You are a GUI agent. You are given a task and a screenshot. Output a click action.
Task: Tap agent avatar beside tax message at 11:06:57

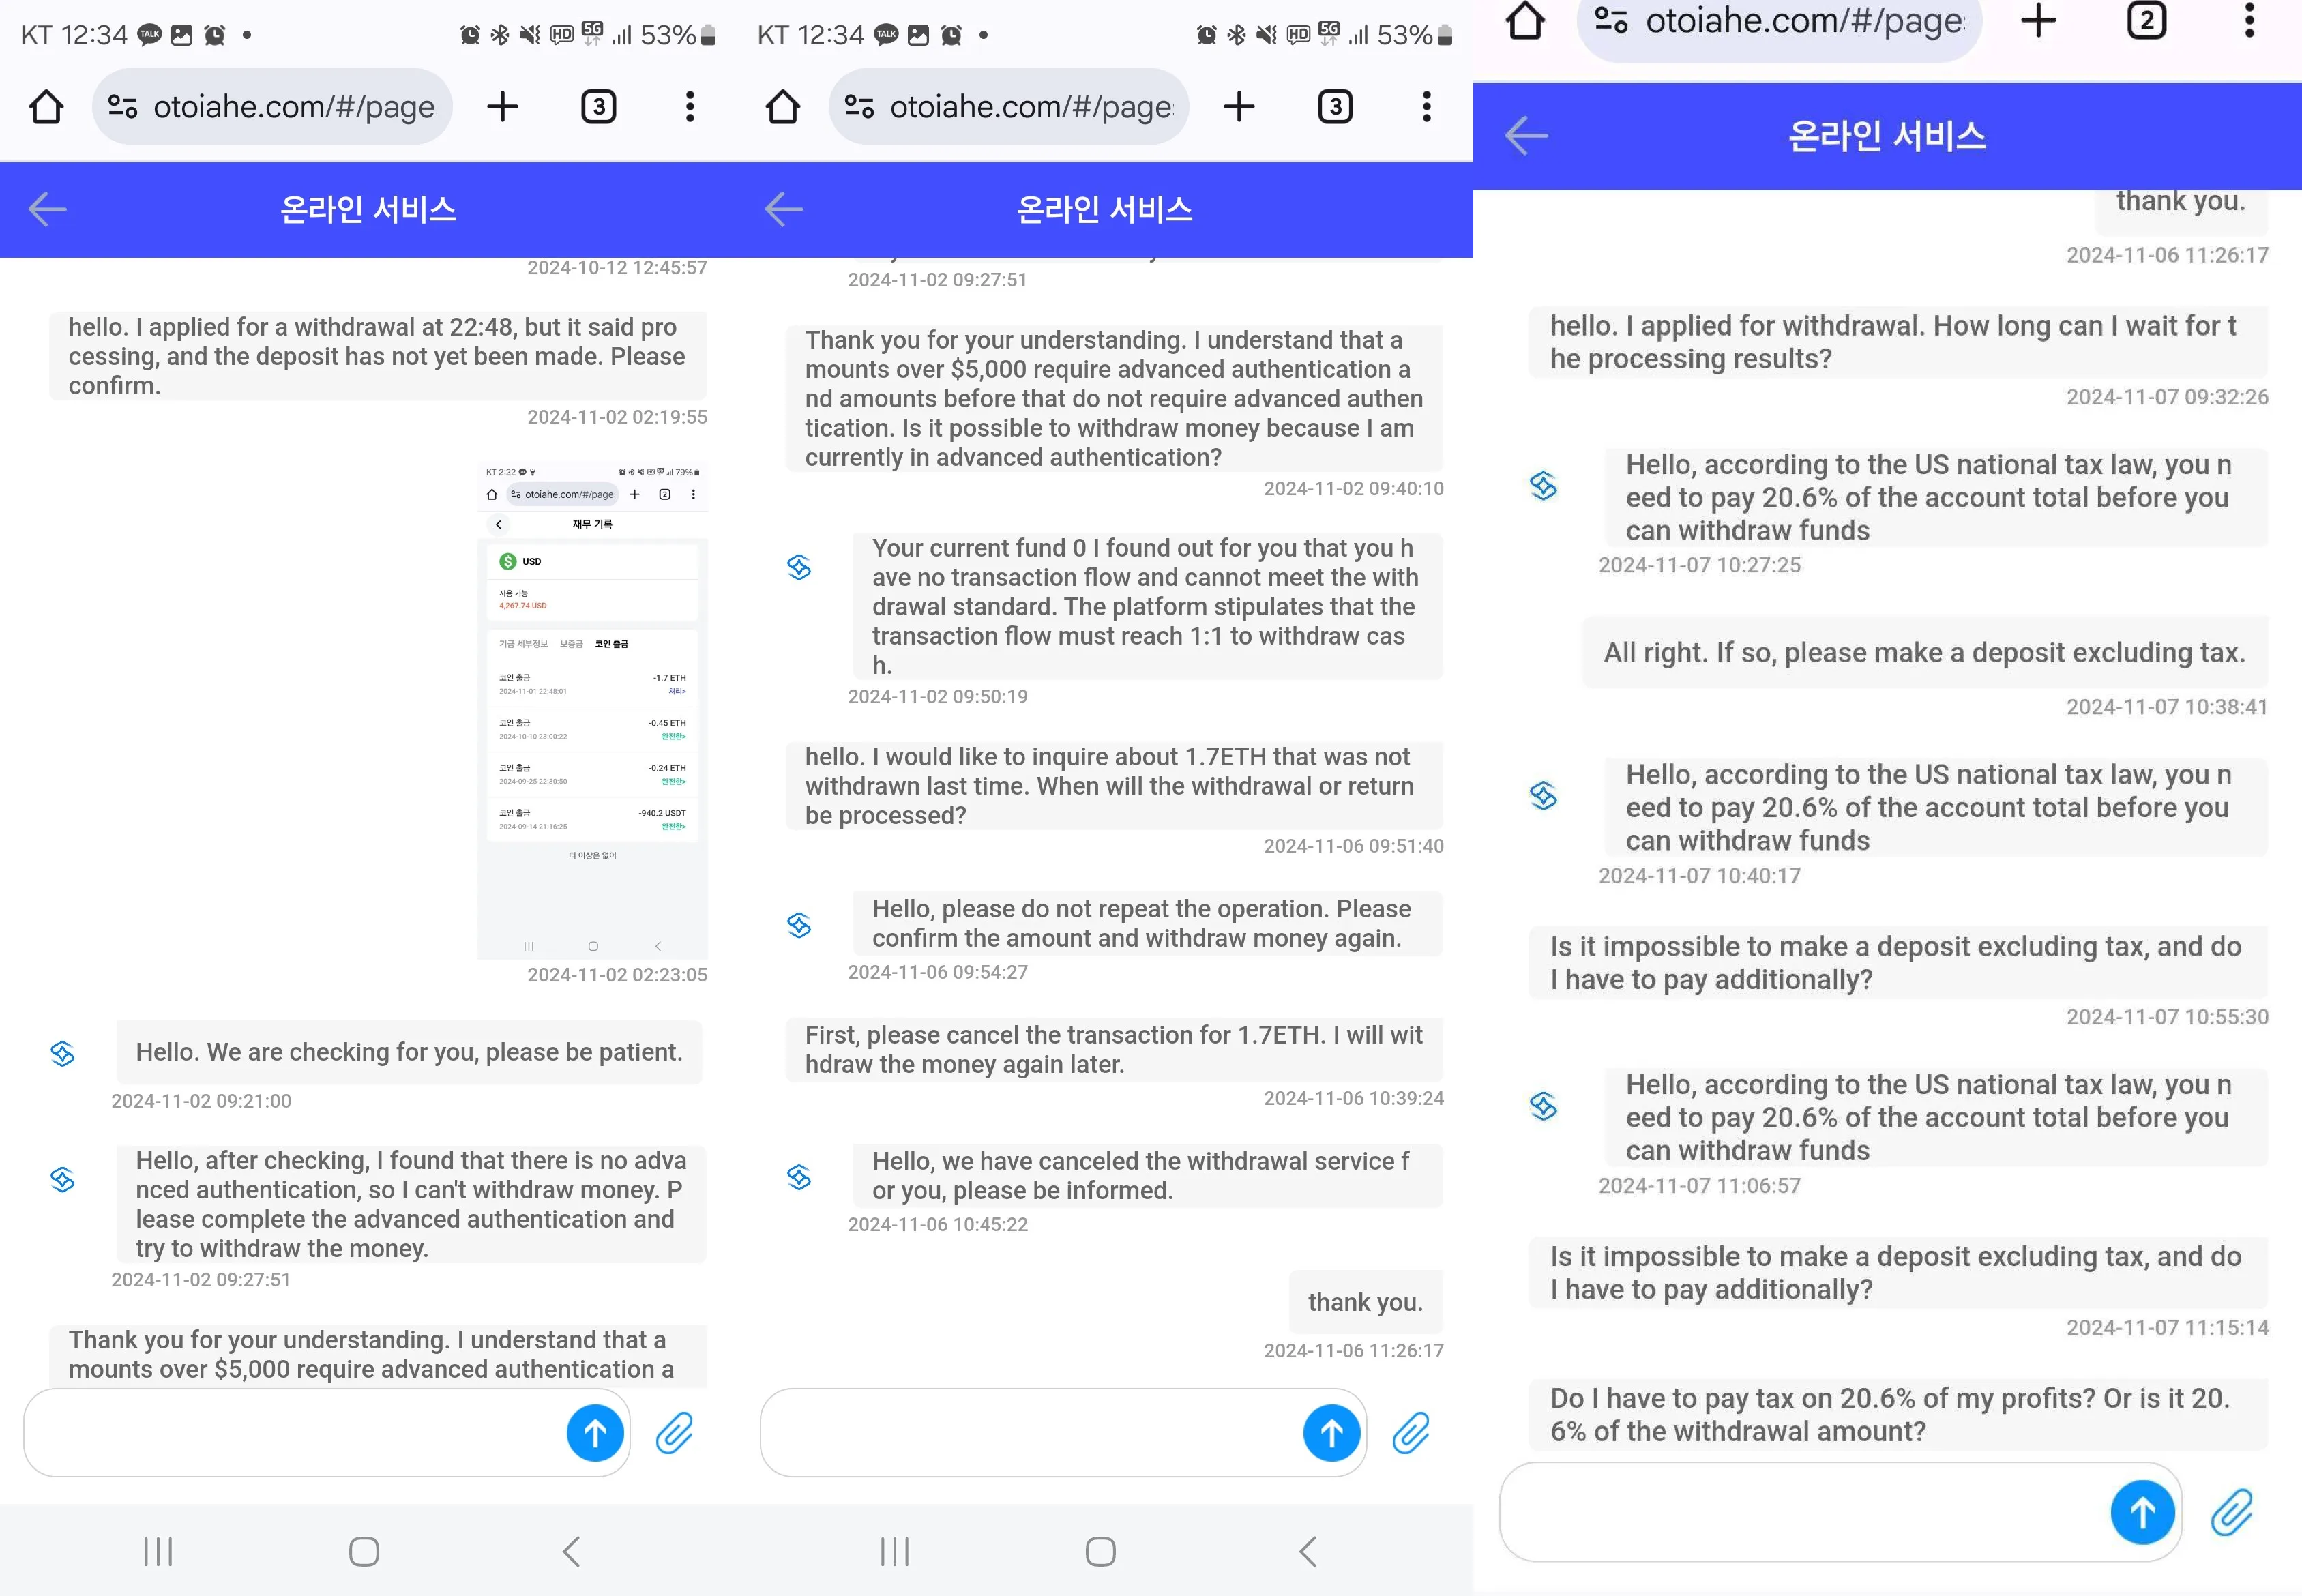(1544, 1106)
